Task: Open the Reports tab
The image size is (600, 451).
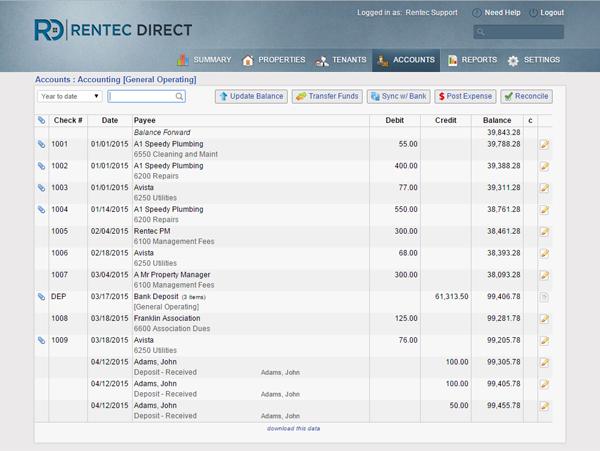Action: [472, 60]
